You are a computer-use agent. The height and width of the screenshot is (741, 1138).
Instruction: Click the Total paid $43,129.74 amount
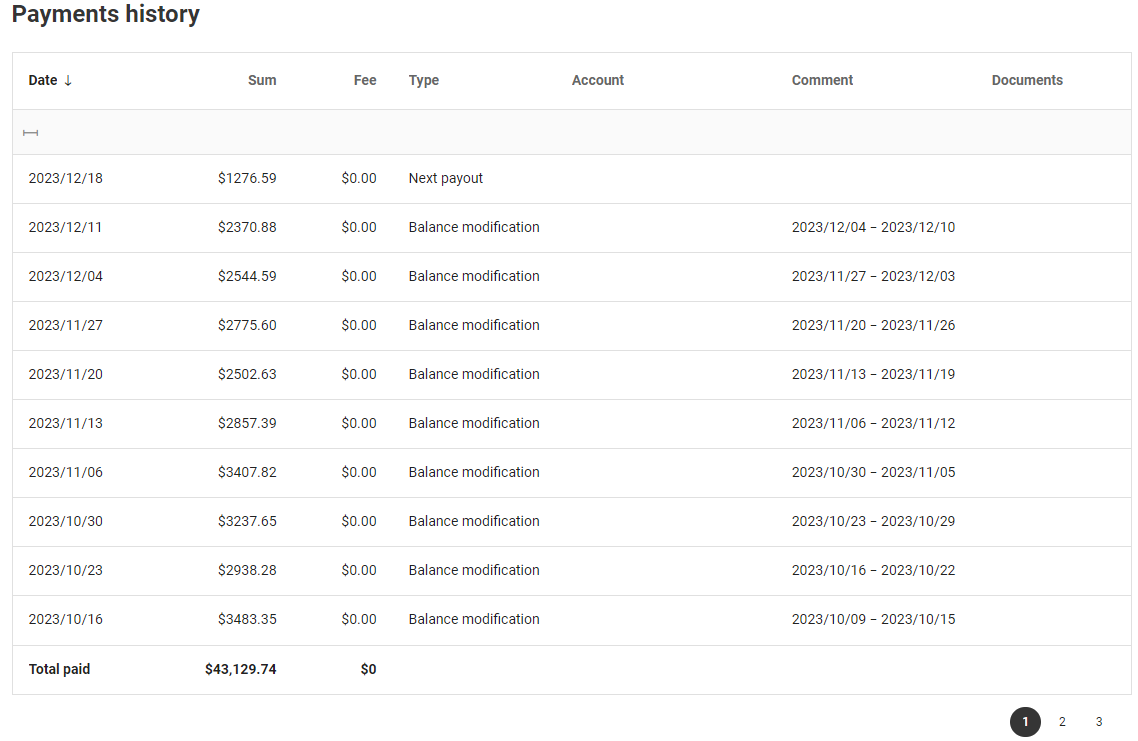click(240, 670)
